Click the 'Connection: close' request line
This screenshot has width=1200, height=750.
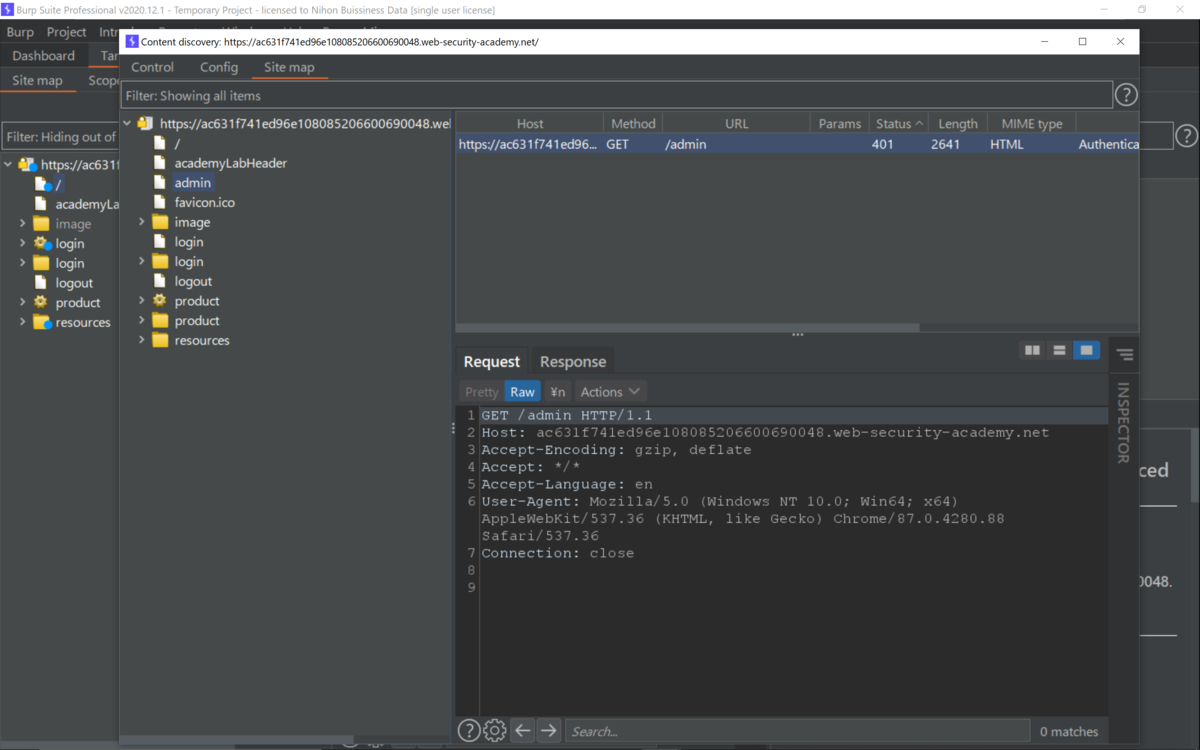pyautogui.click(x=557, y=553)
